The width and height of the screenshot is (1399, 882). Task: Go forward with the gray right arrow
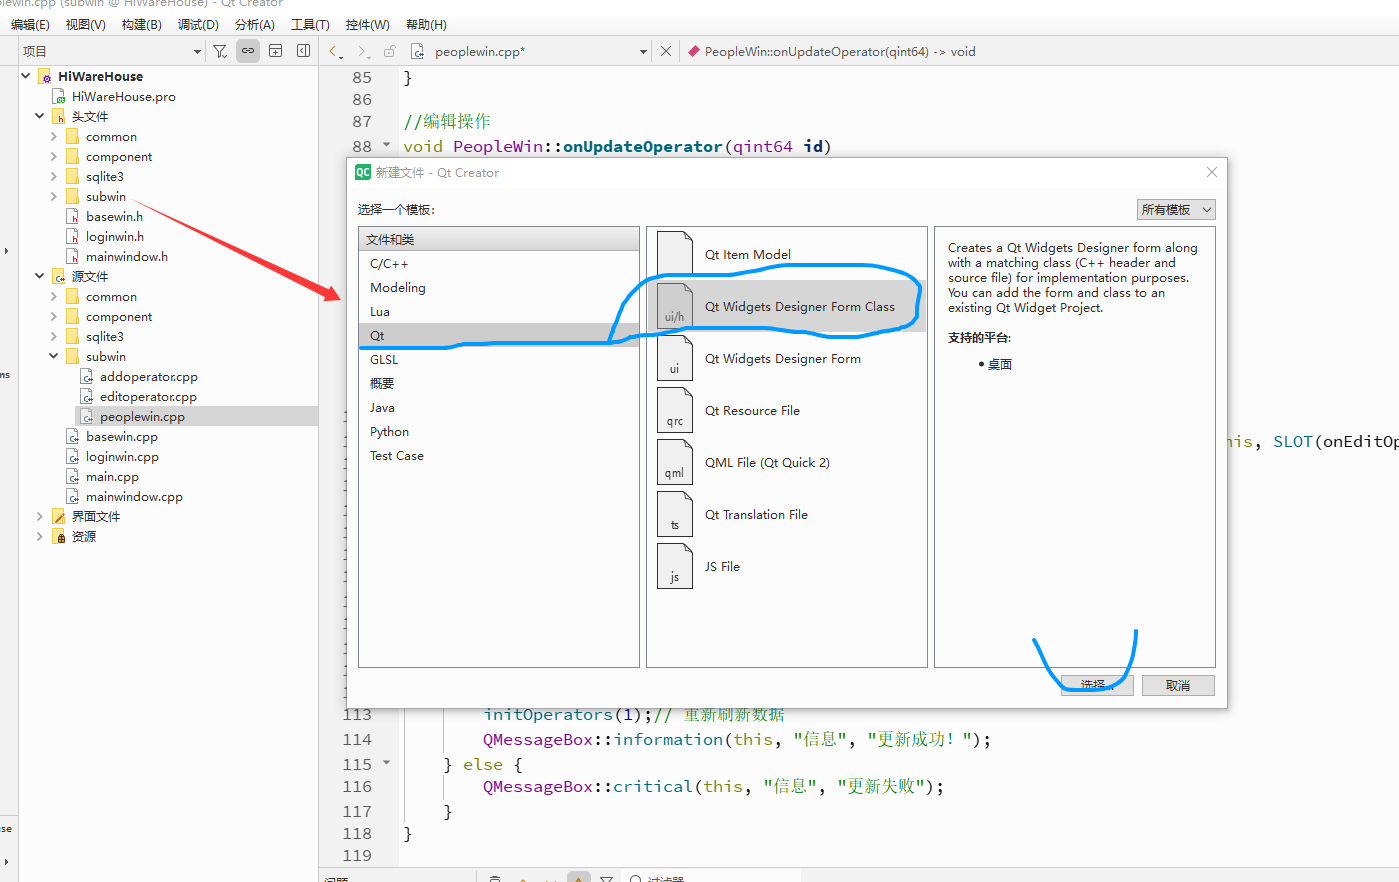click(363, 51)
